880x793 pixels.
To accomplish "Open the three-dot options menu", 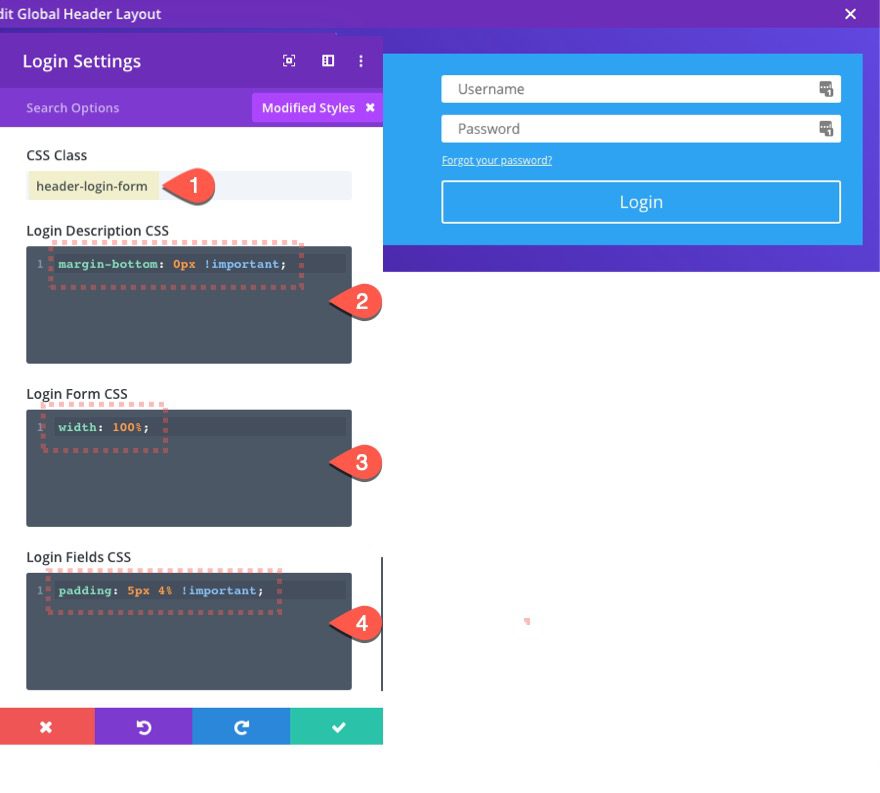I will click(x=361, y=60).
